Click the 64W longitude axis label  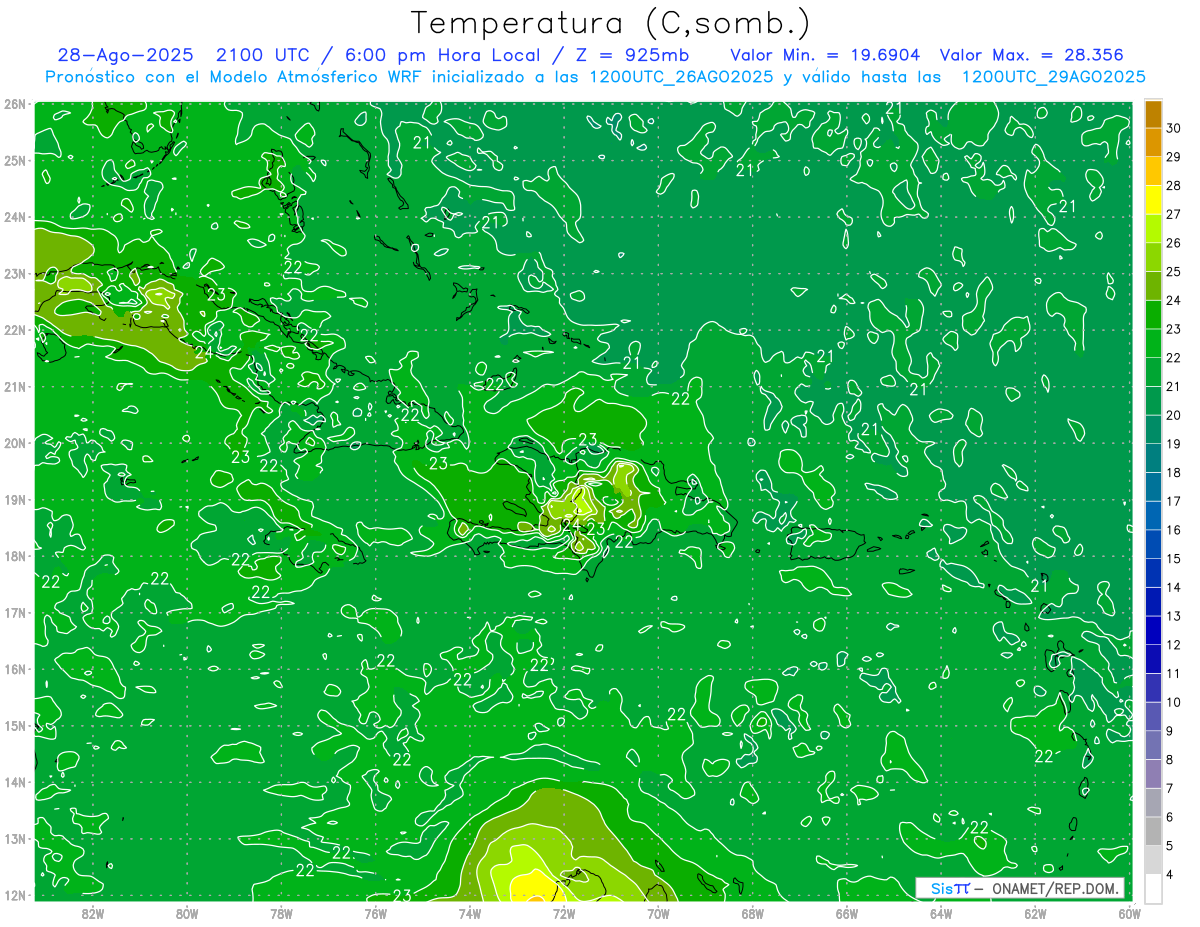pyautogui.click(x=941, y=913)
